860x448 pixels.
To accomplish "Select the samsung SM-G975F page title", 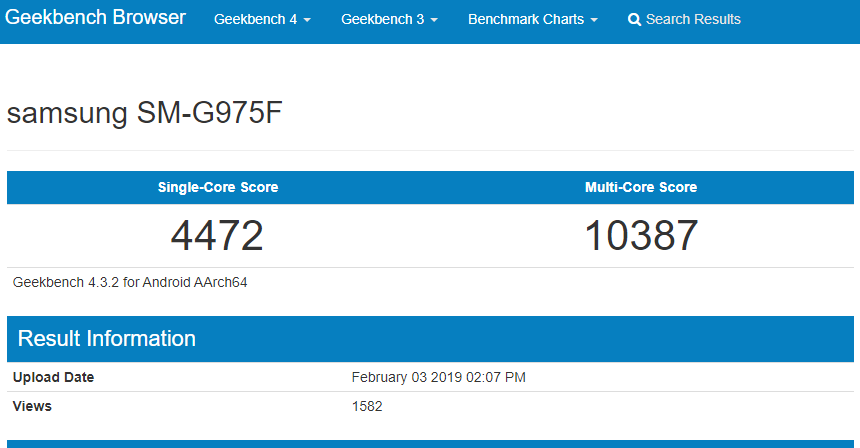I will (144, 114).
